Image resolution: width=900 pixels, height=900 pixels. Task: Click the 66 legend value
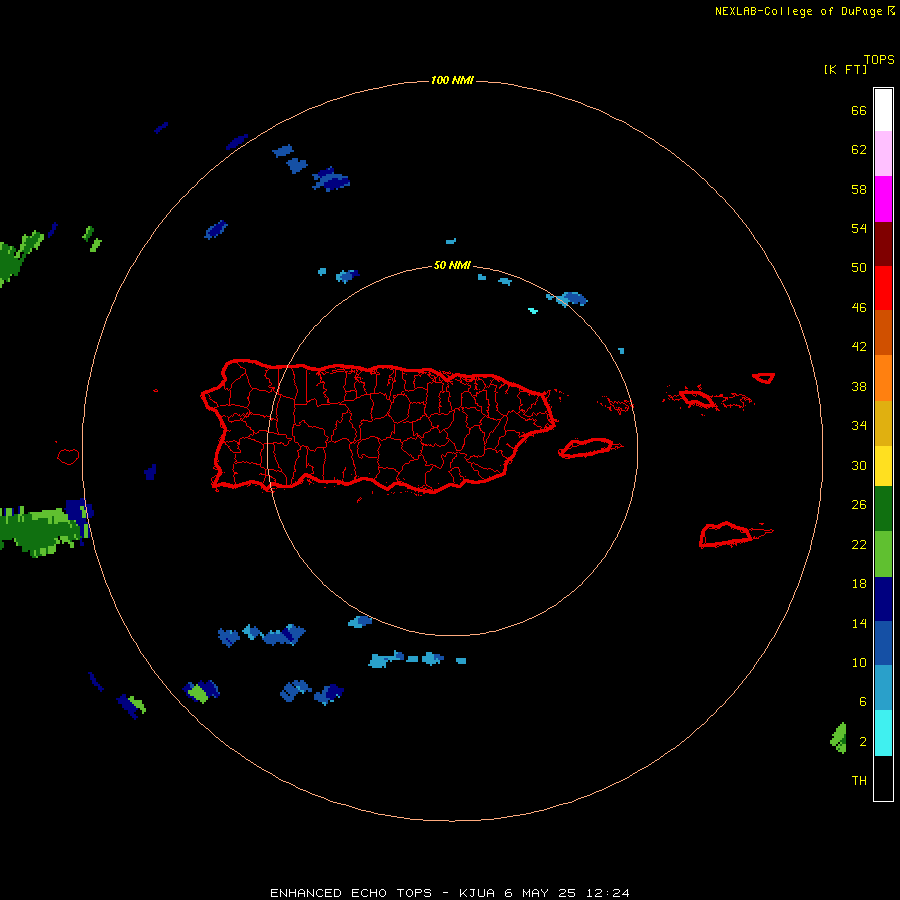pos(859,110)
